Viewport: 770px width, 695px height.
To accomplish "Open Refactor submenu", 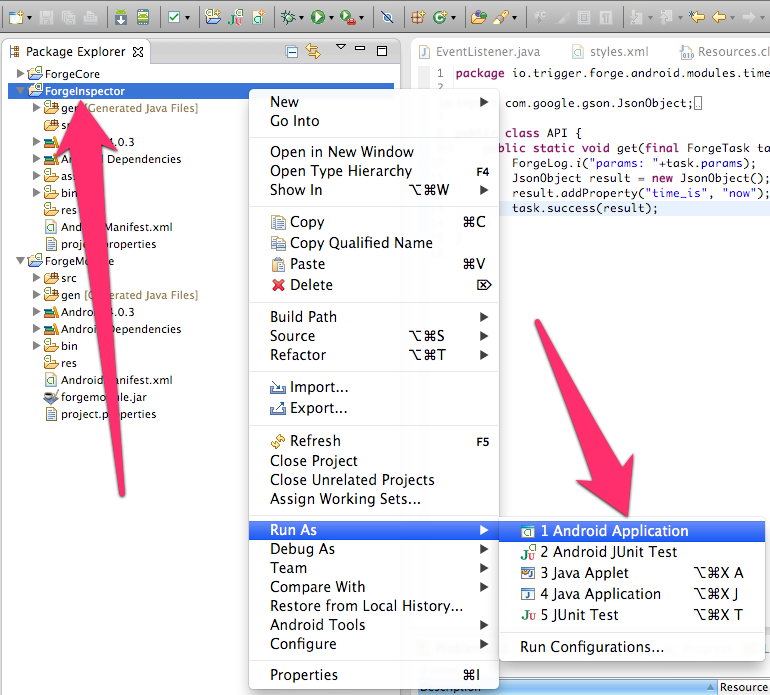I will 374,355.
